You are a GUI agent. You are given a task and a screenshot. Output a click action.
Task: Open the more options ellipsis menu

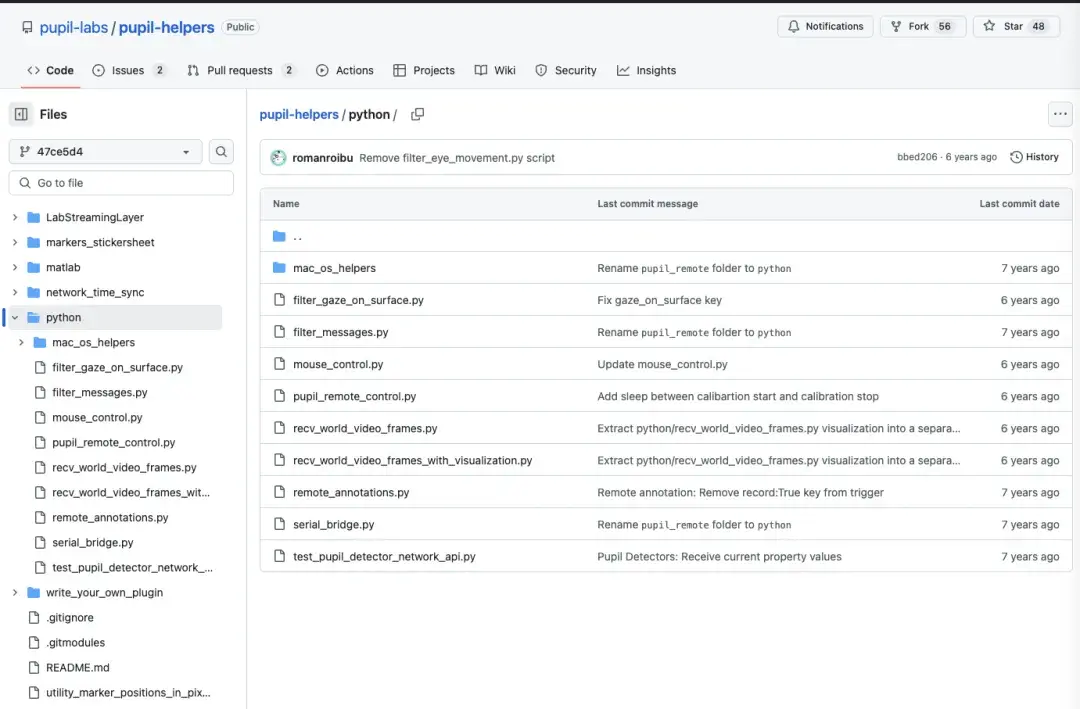(1060, 114)
